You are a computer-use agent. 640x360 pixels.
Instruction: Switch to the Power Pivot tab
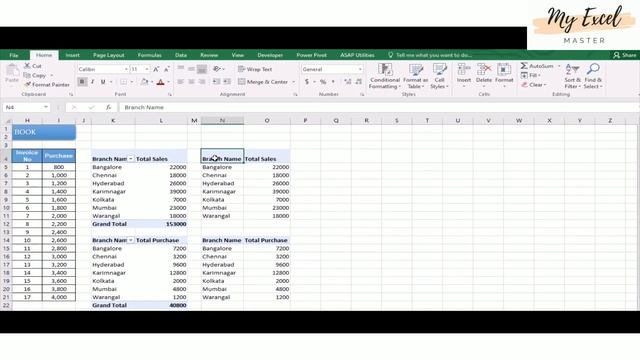pyautogui.click(x=311, y=55)
